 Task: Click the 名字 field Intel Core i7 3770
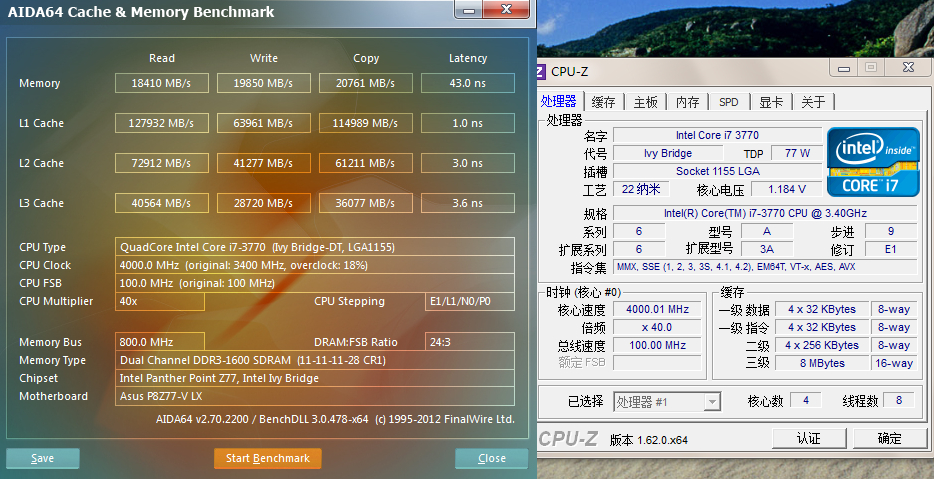[717, 135]
